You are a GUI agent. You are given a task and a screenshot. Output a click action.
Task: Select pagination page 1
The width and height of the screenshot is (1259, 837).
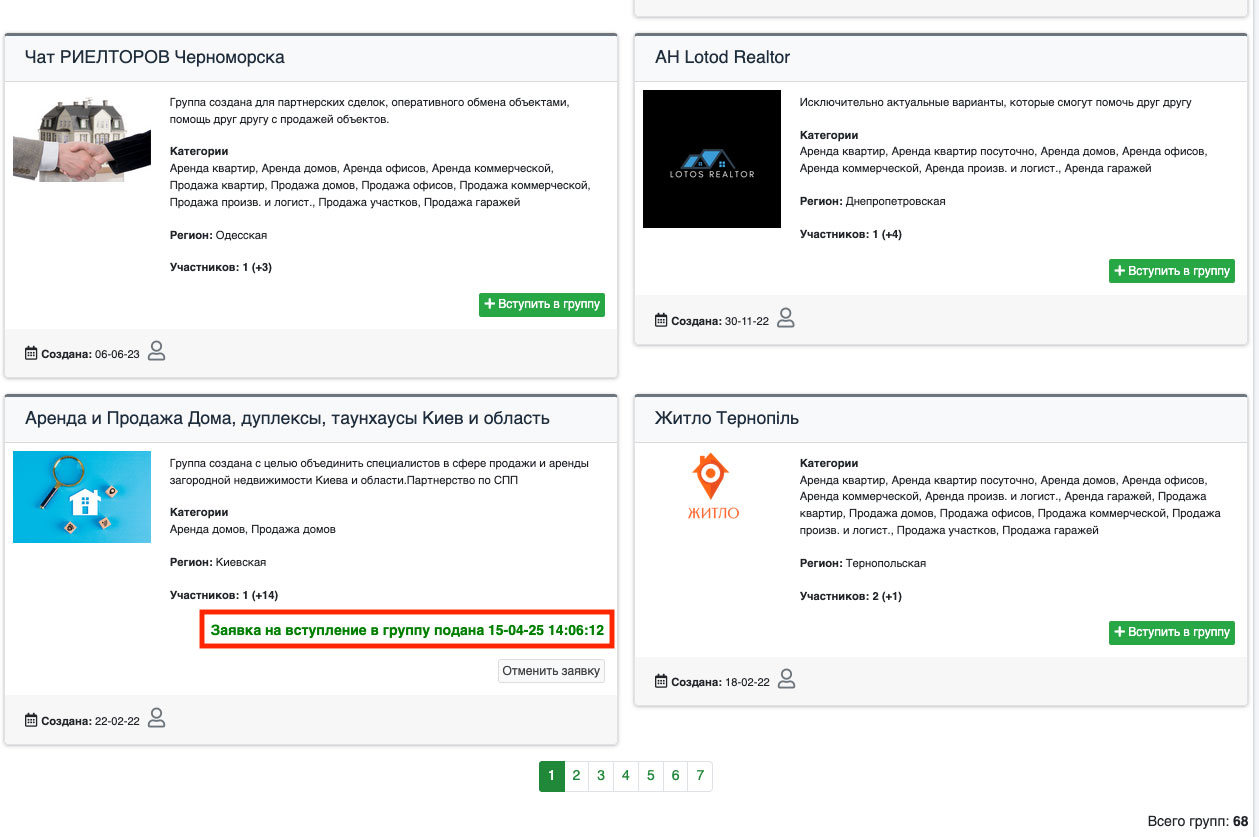click(552, 776)
